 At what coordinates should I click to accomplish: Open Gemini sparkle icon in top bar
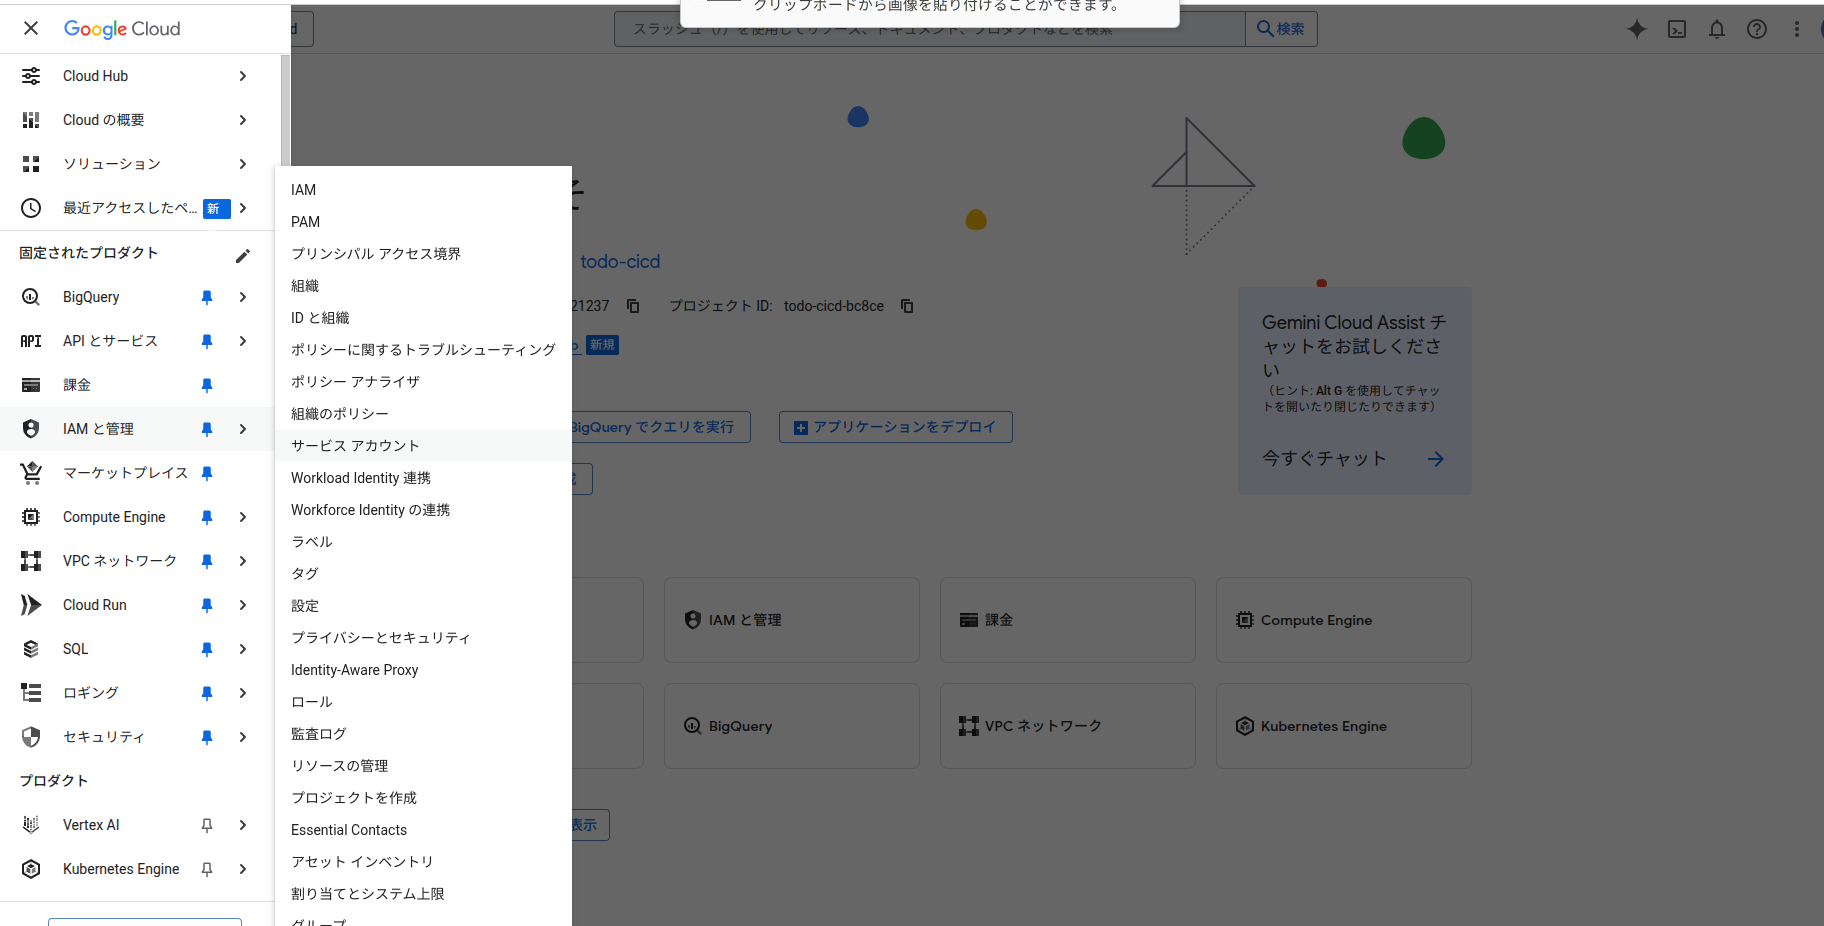1637,29
